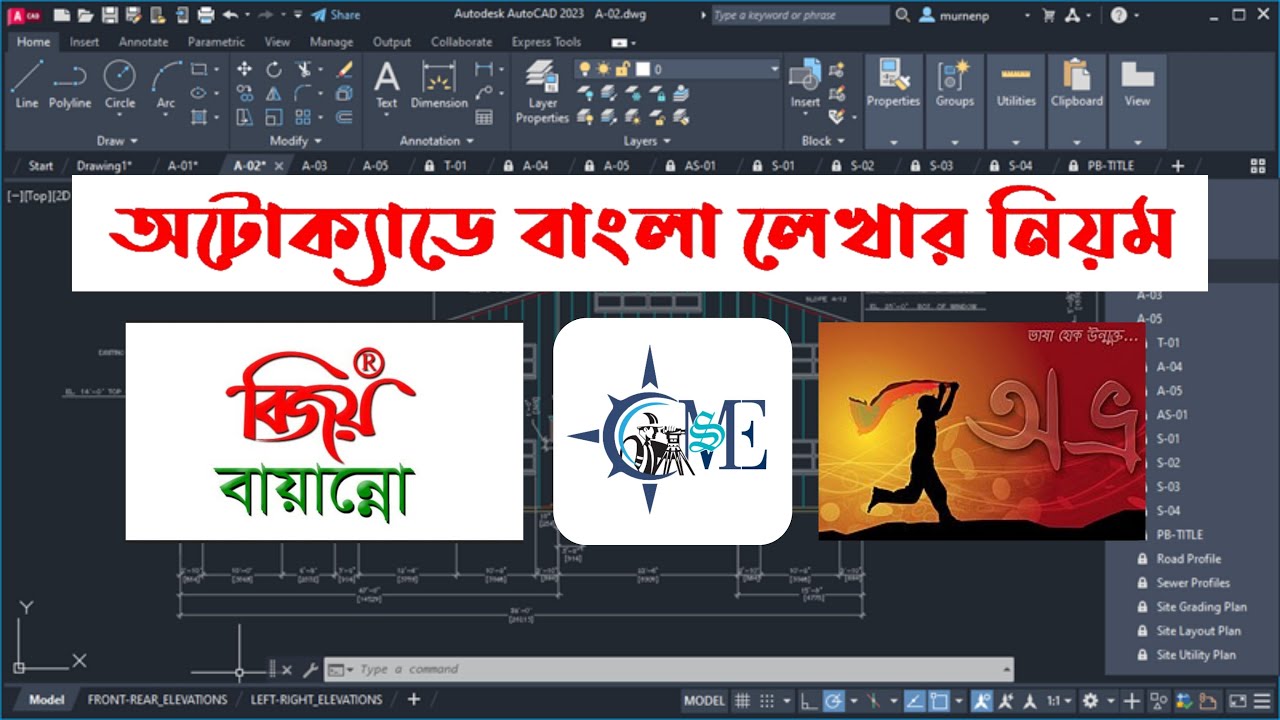Viewport: 1280px width, 720px height.
Task: Switch to the A-03 drawing tab
Action: (314, 166)
